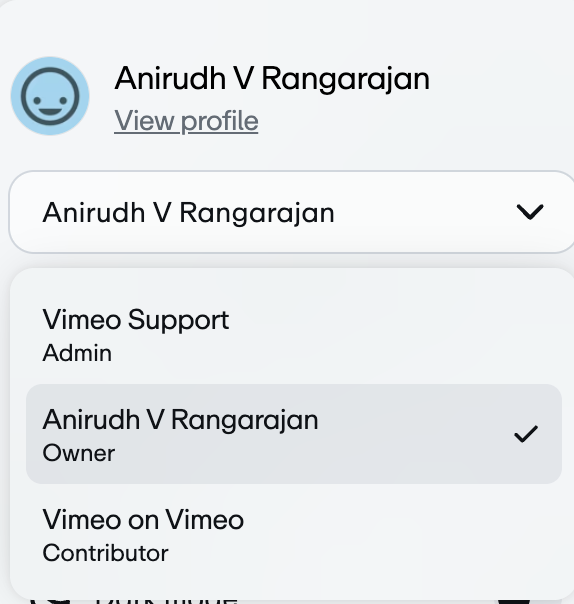
Task: Open the View profile link
Action: coord(186,121)
